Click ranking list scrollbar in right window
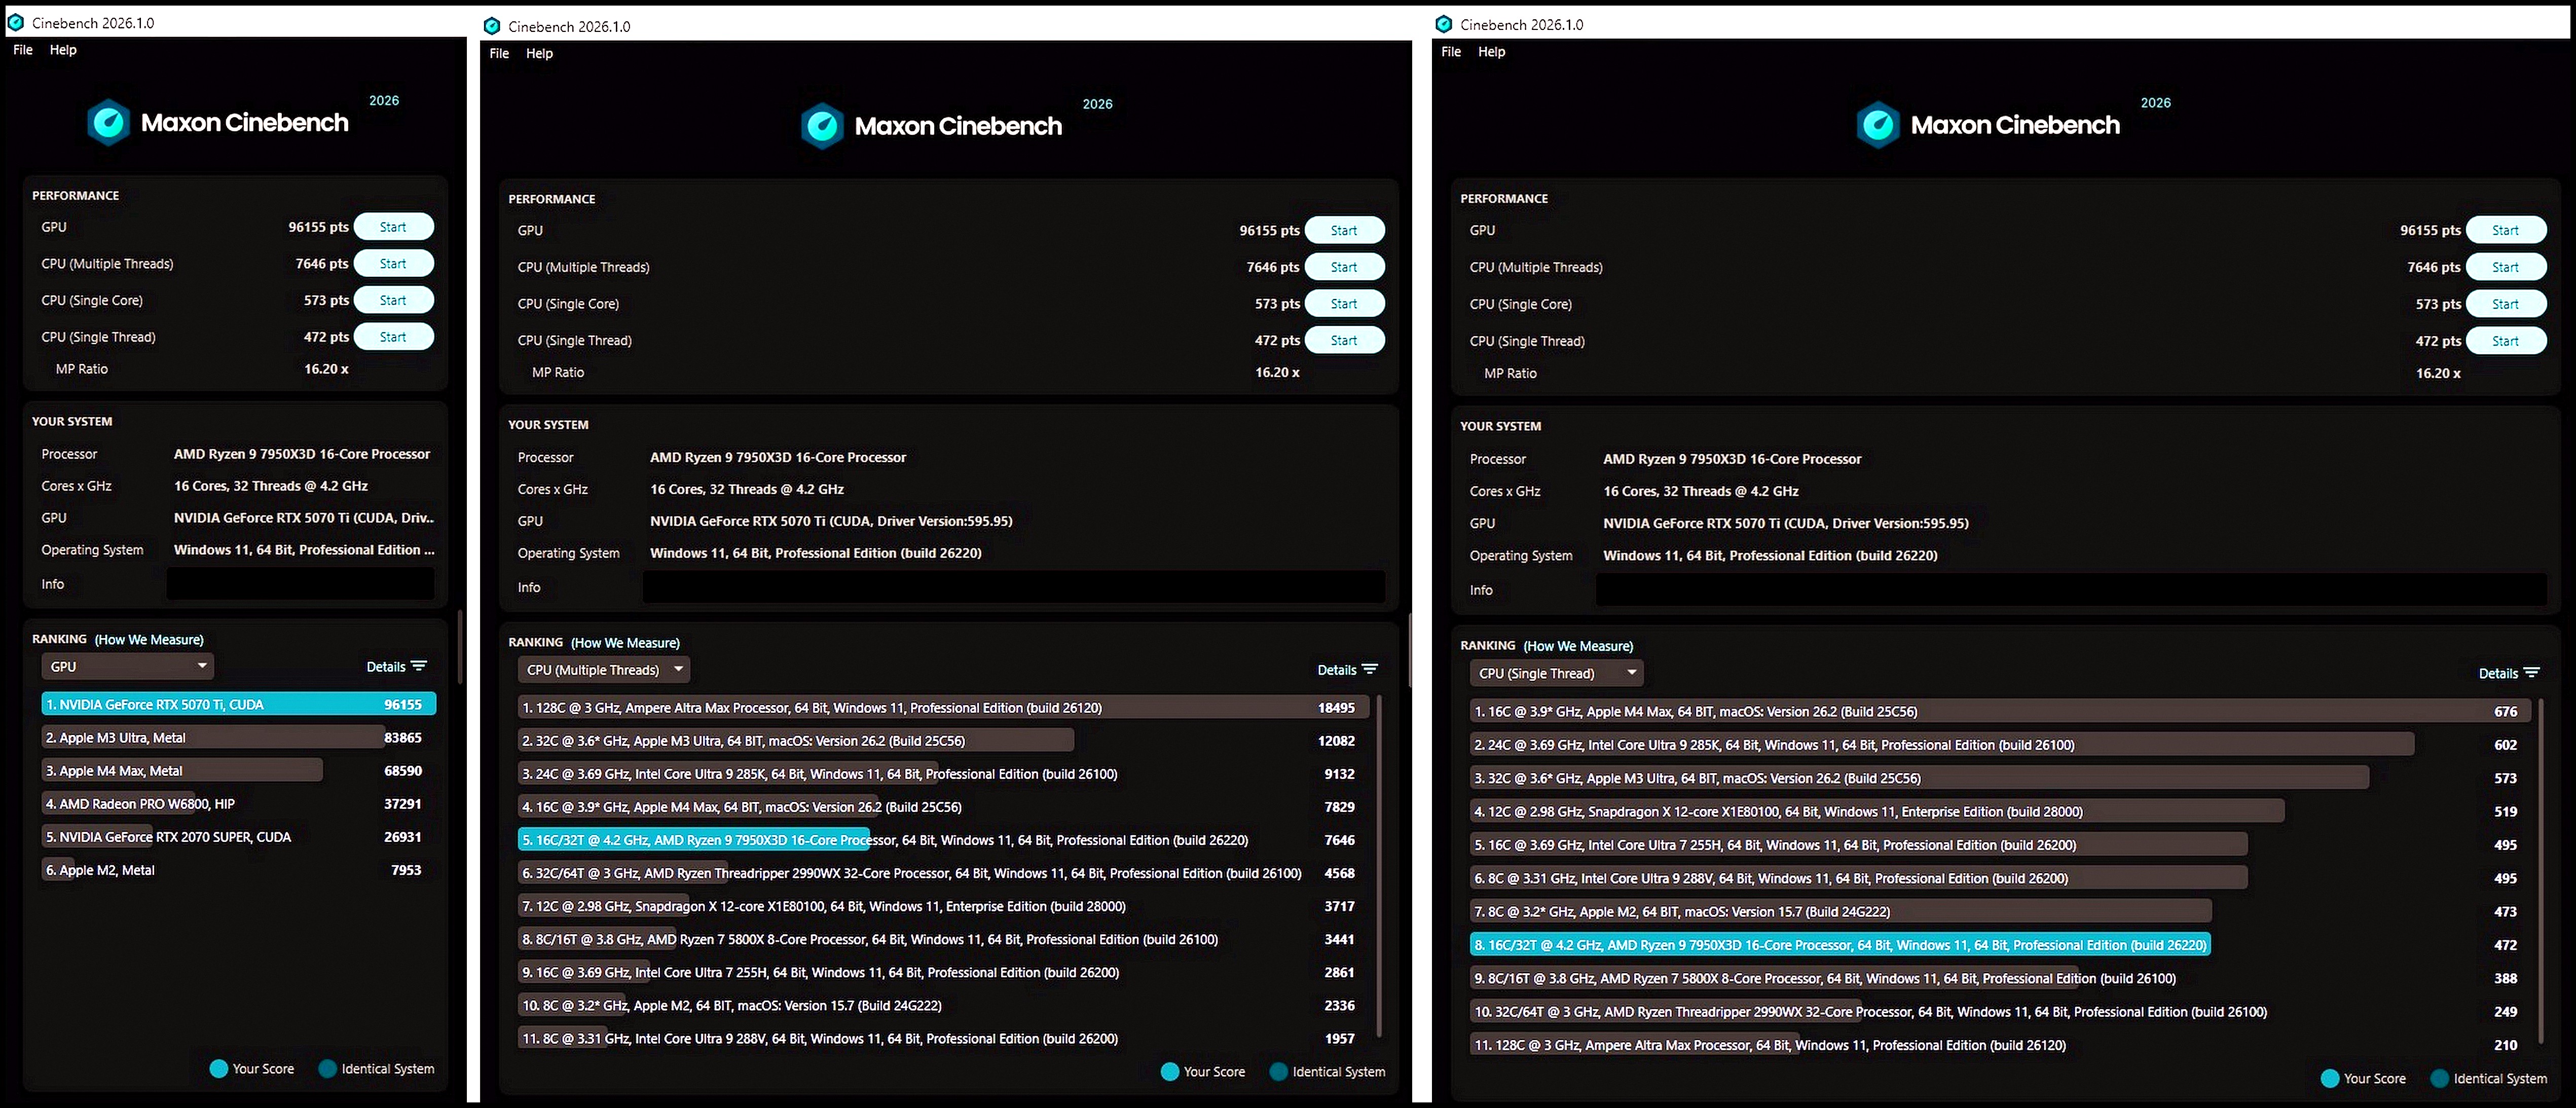2576x1108 pixels. click(x=2541, y=870)
